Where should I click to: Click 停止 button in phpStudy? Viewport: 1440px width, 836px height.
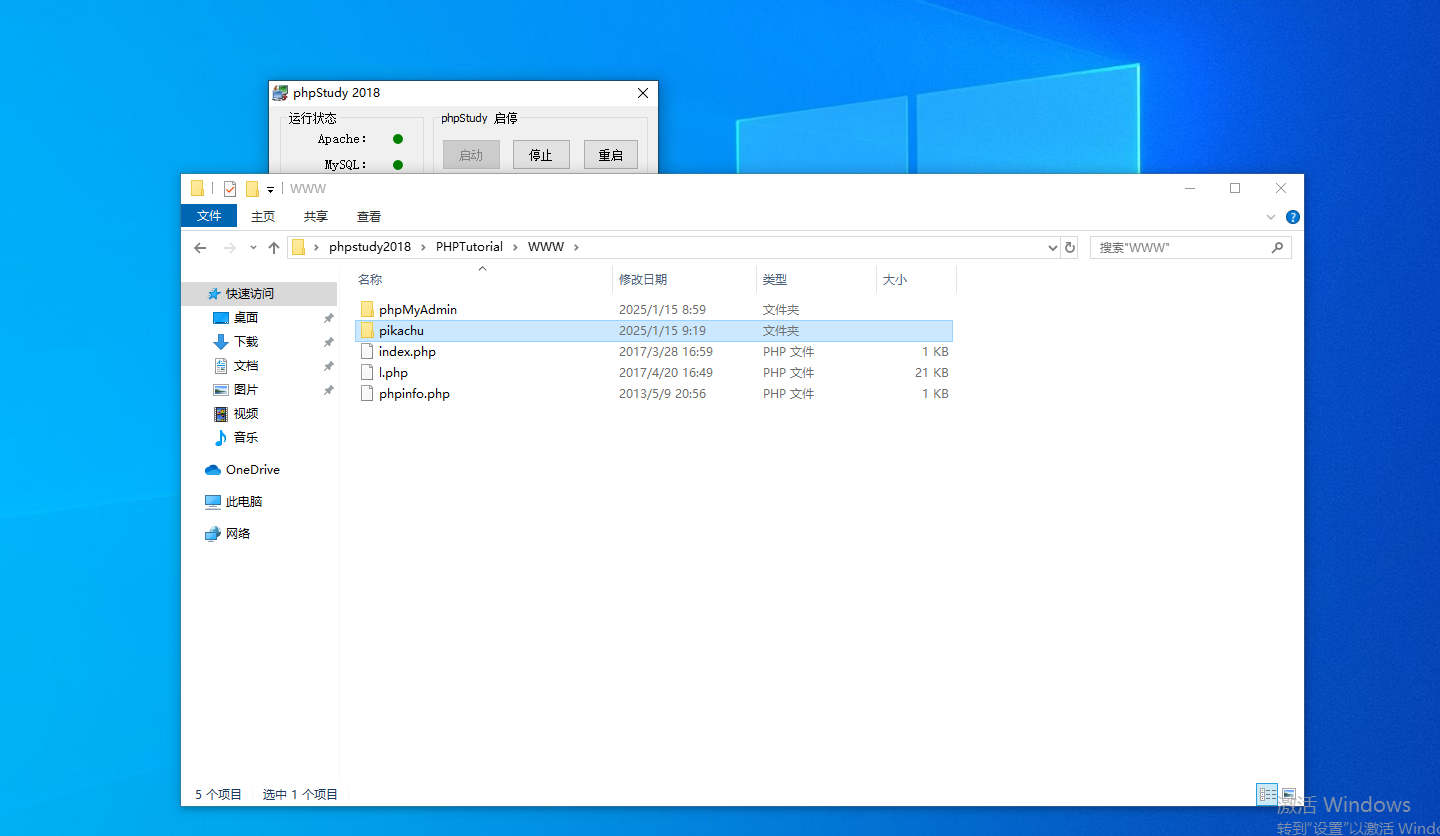click(x=541, y=155)
